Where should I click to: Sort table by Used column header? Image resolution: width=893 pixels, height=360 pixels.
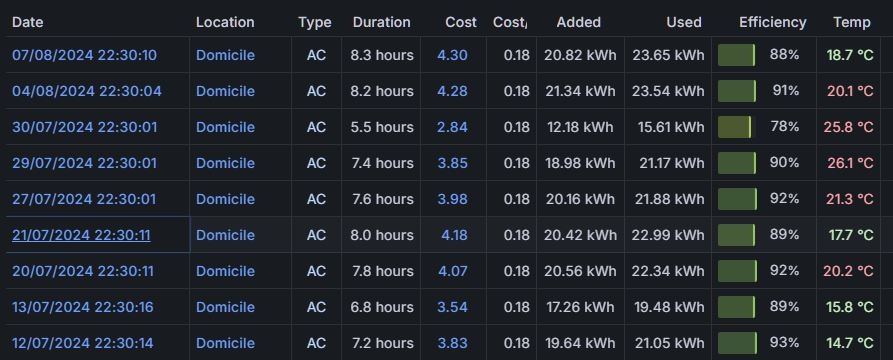(684, 22)
